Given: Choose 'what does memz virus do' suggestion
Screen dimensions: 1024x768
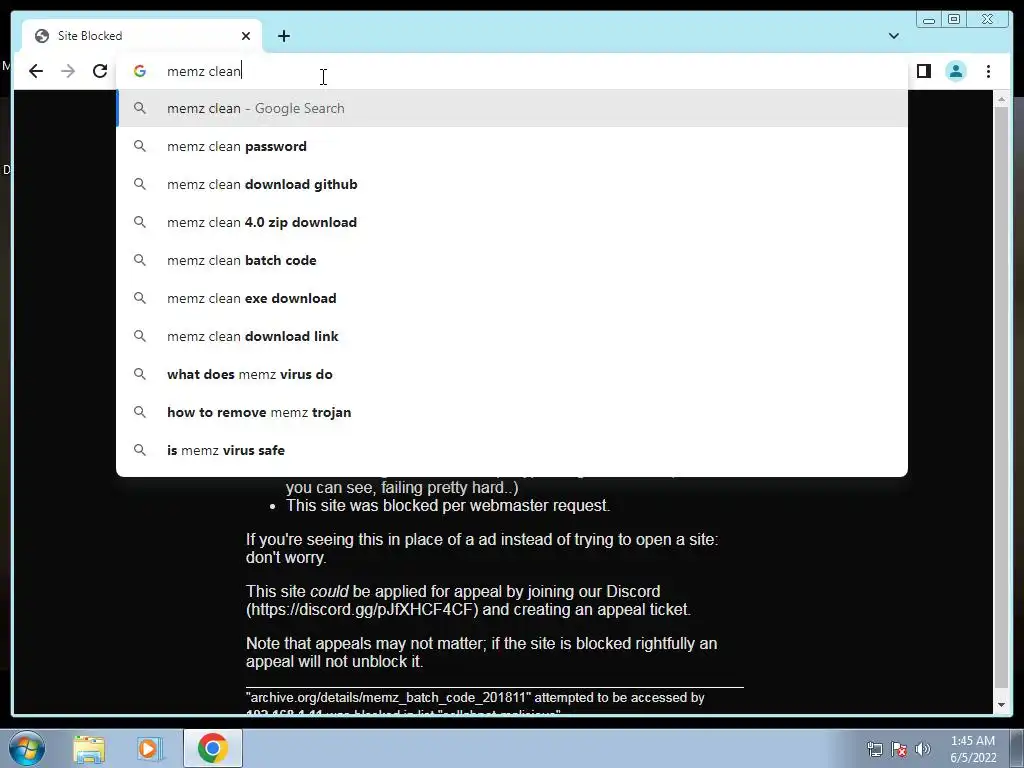Looking at the screenshot, I should (512, 374).
